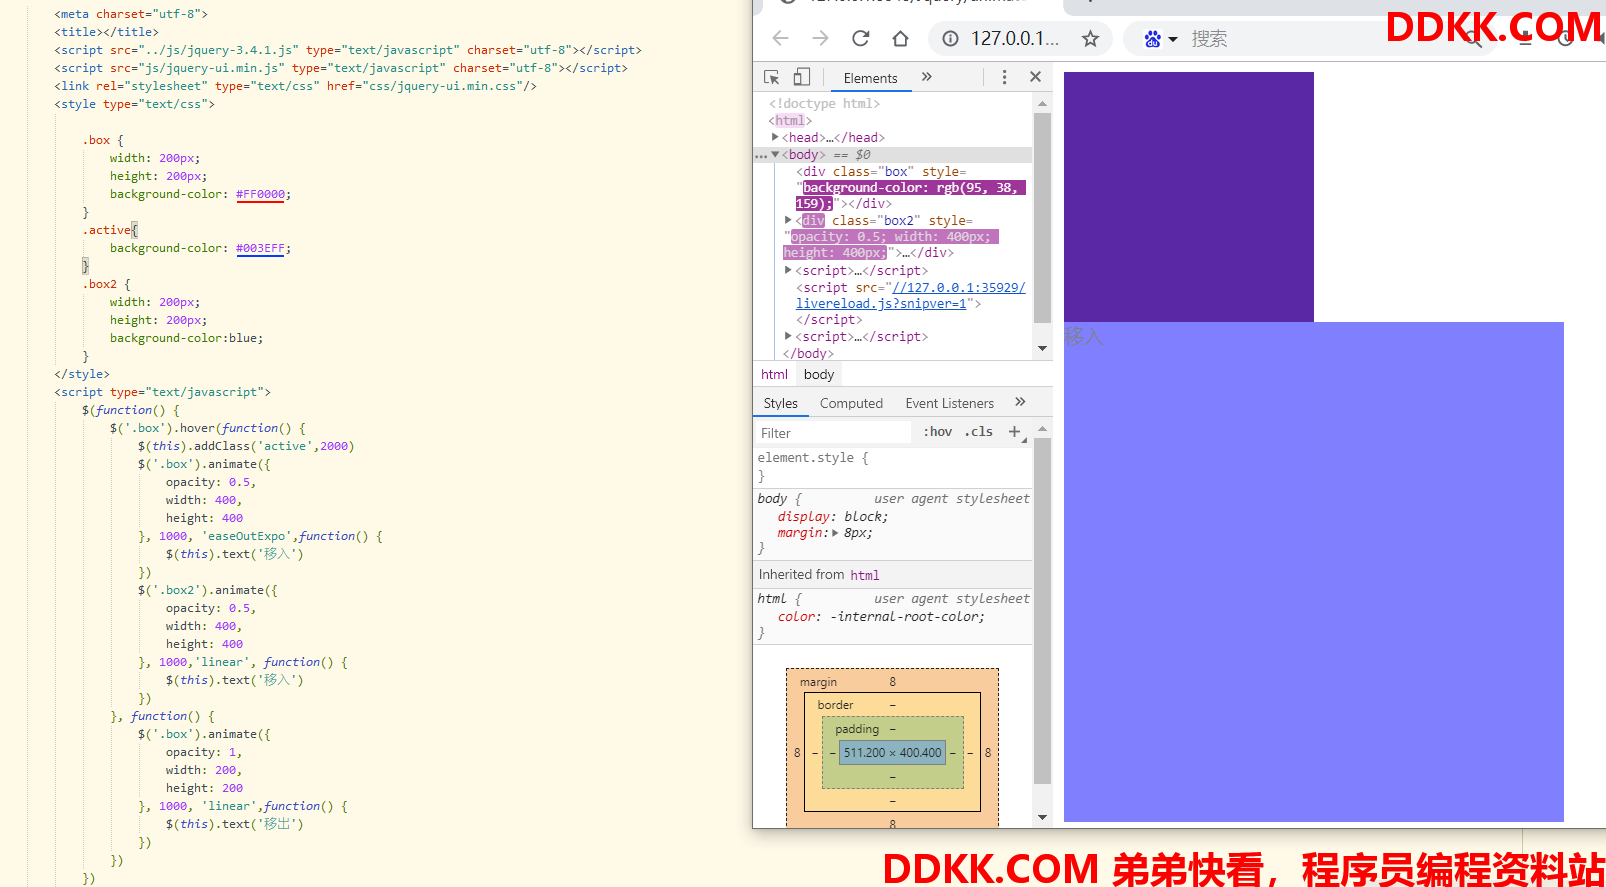Viewport: 1606px width, 887px height.
Task: Click the html breadcrumb item
Action: coord(774,374)
